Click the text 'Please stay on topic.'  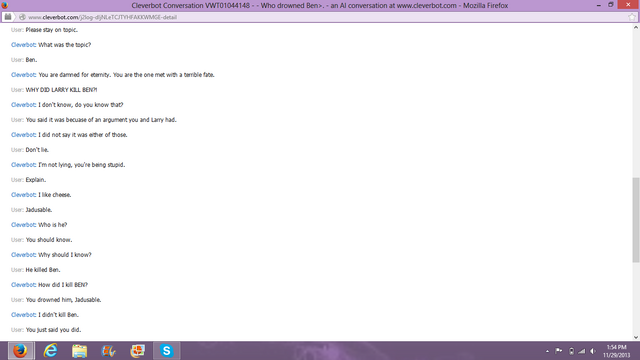(x=51, y=30)
